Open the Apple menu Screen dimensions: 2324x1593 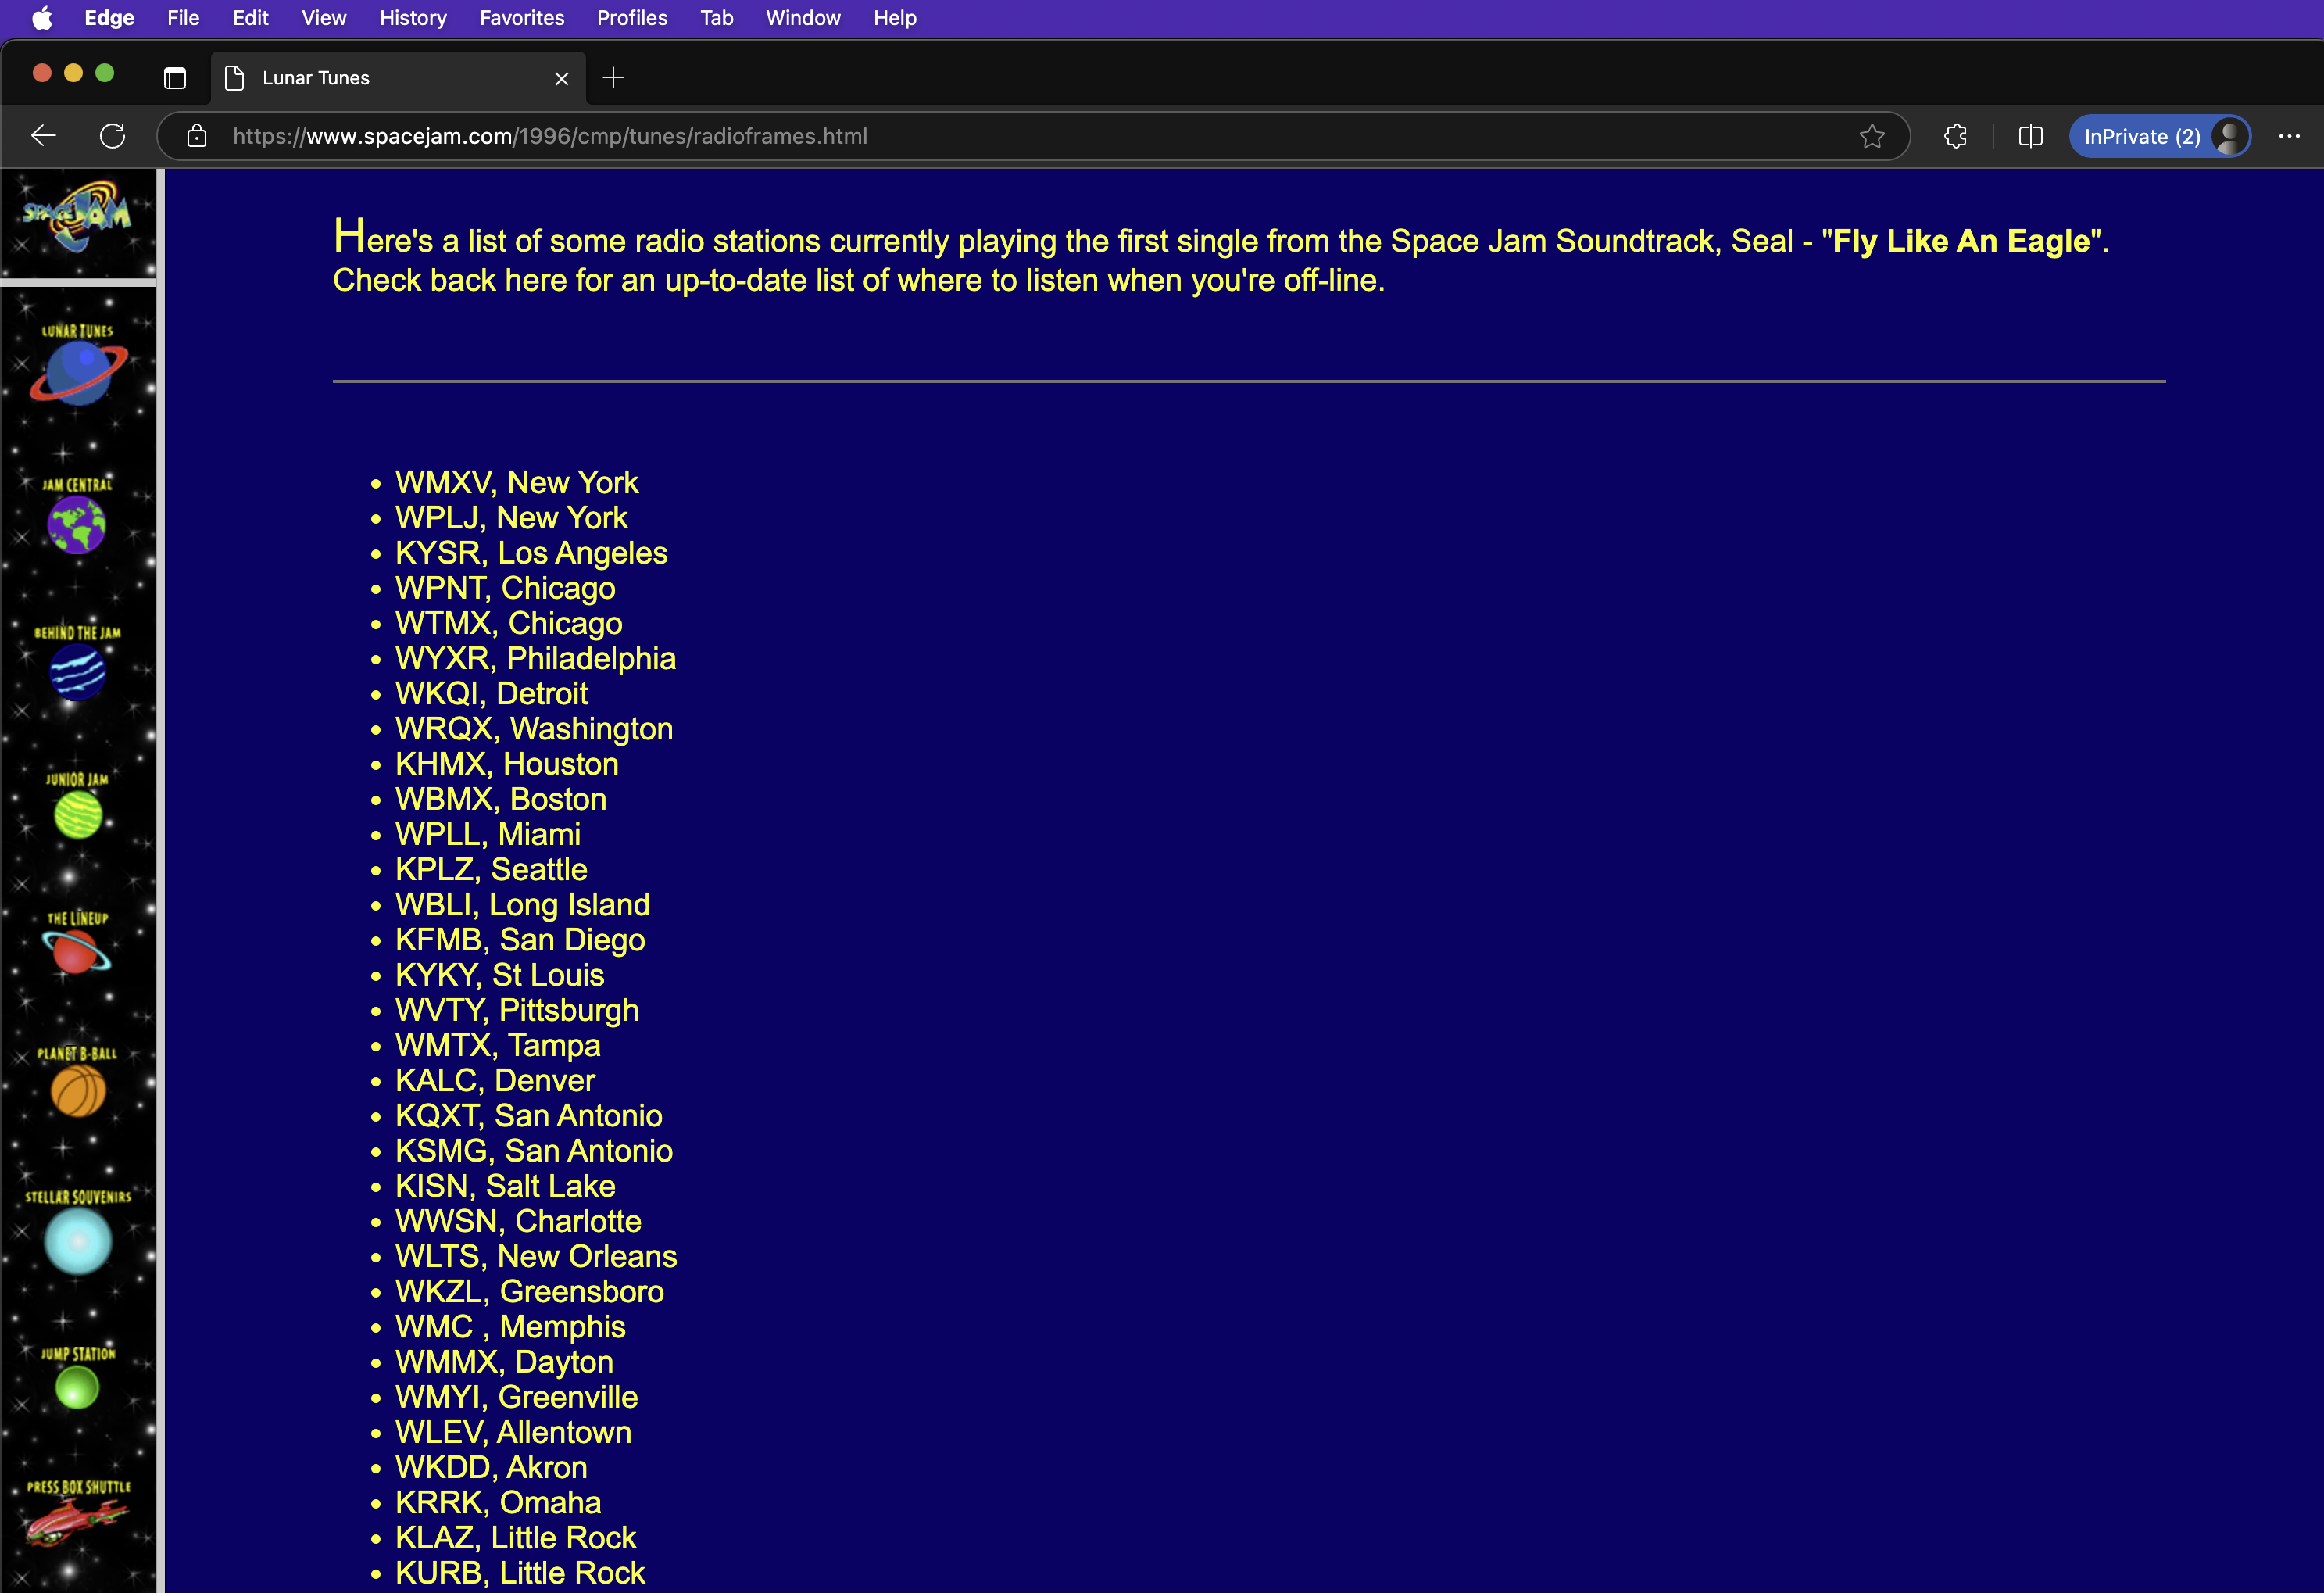[42, 18]
